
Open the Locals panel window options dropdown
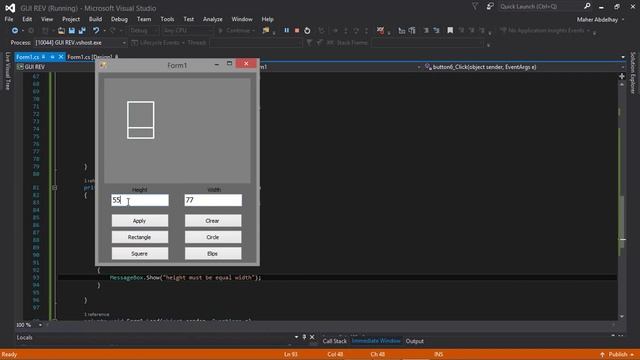pyautogui.click(x=296, y=337)
